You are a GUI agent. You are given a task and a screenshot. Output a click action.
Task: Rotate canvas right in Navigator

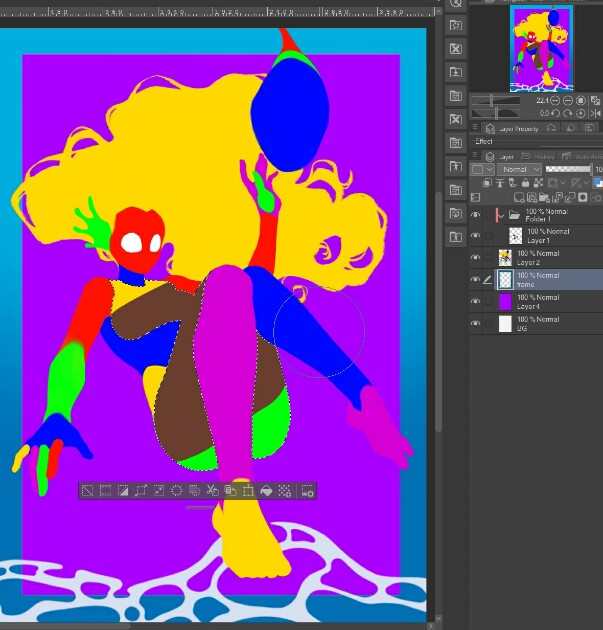568,113
